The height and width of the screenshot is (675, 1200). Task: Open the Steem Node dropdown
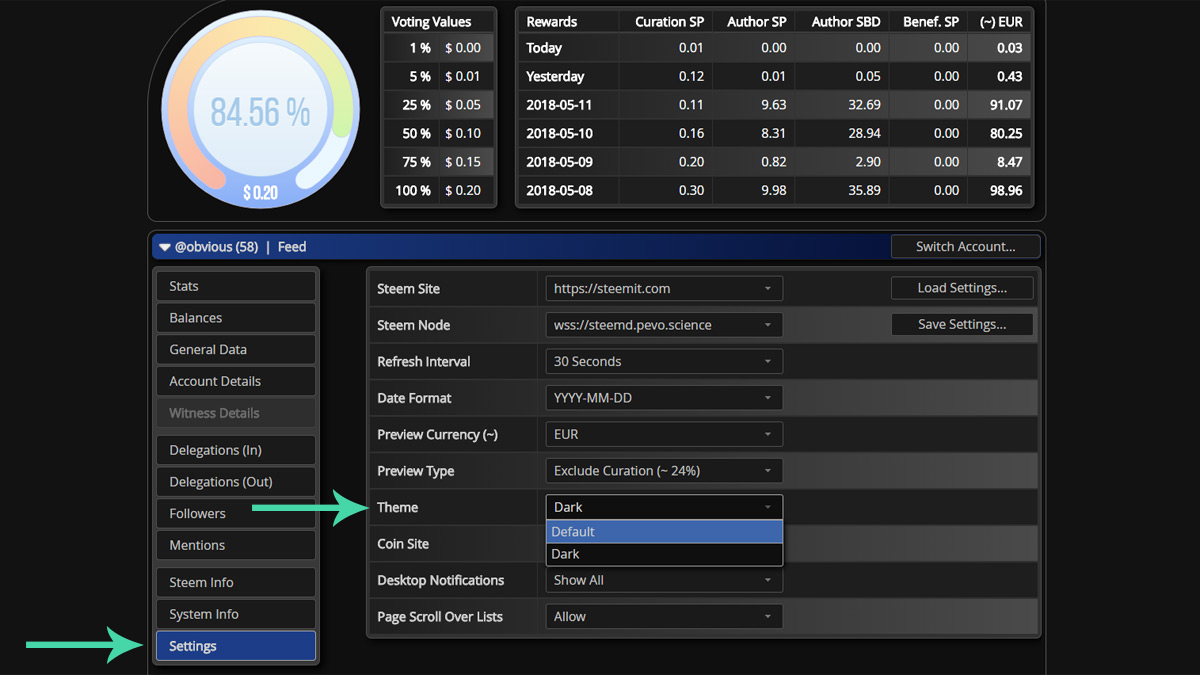point(664,325)
